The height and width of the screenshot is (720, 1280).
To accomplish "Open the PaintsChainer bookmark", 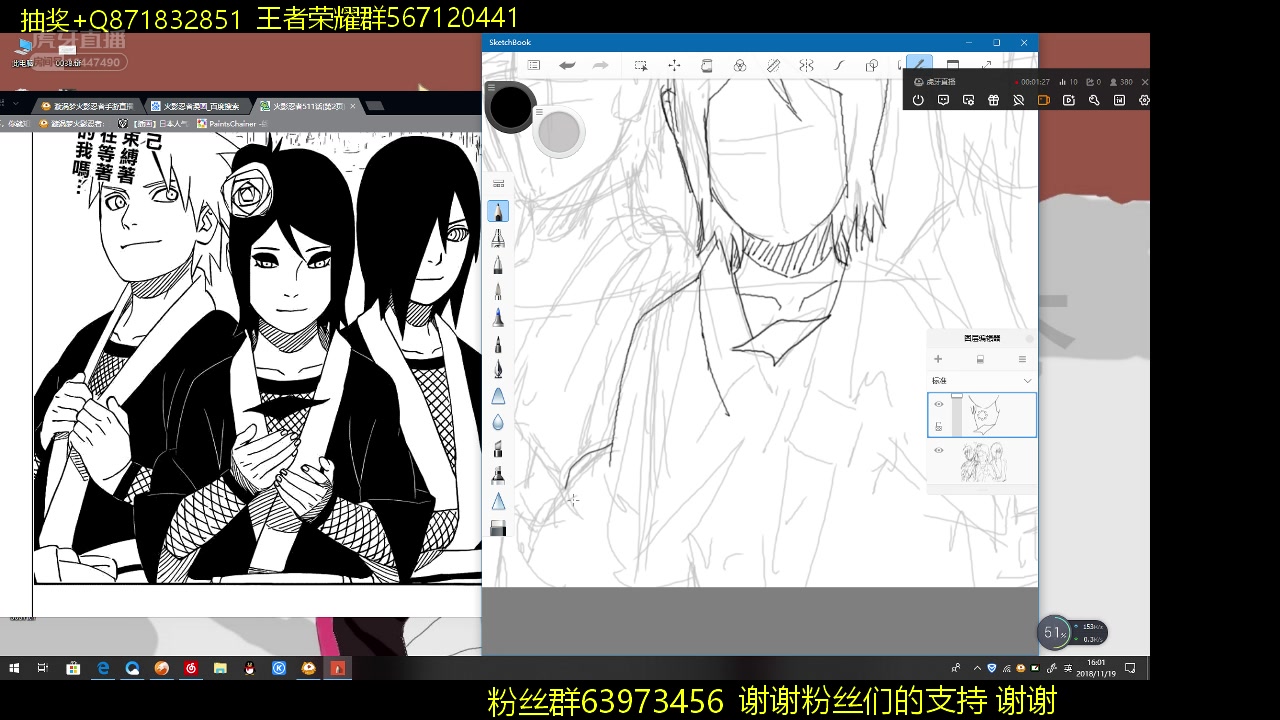I will pos(232,124).
